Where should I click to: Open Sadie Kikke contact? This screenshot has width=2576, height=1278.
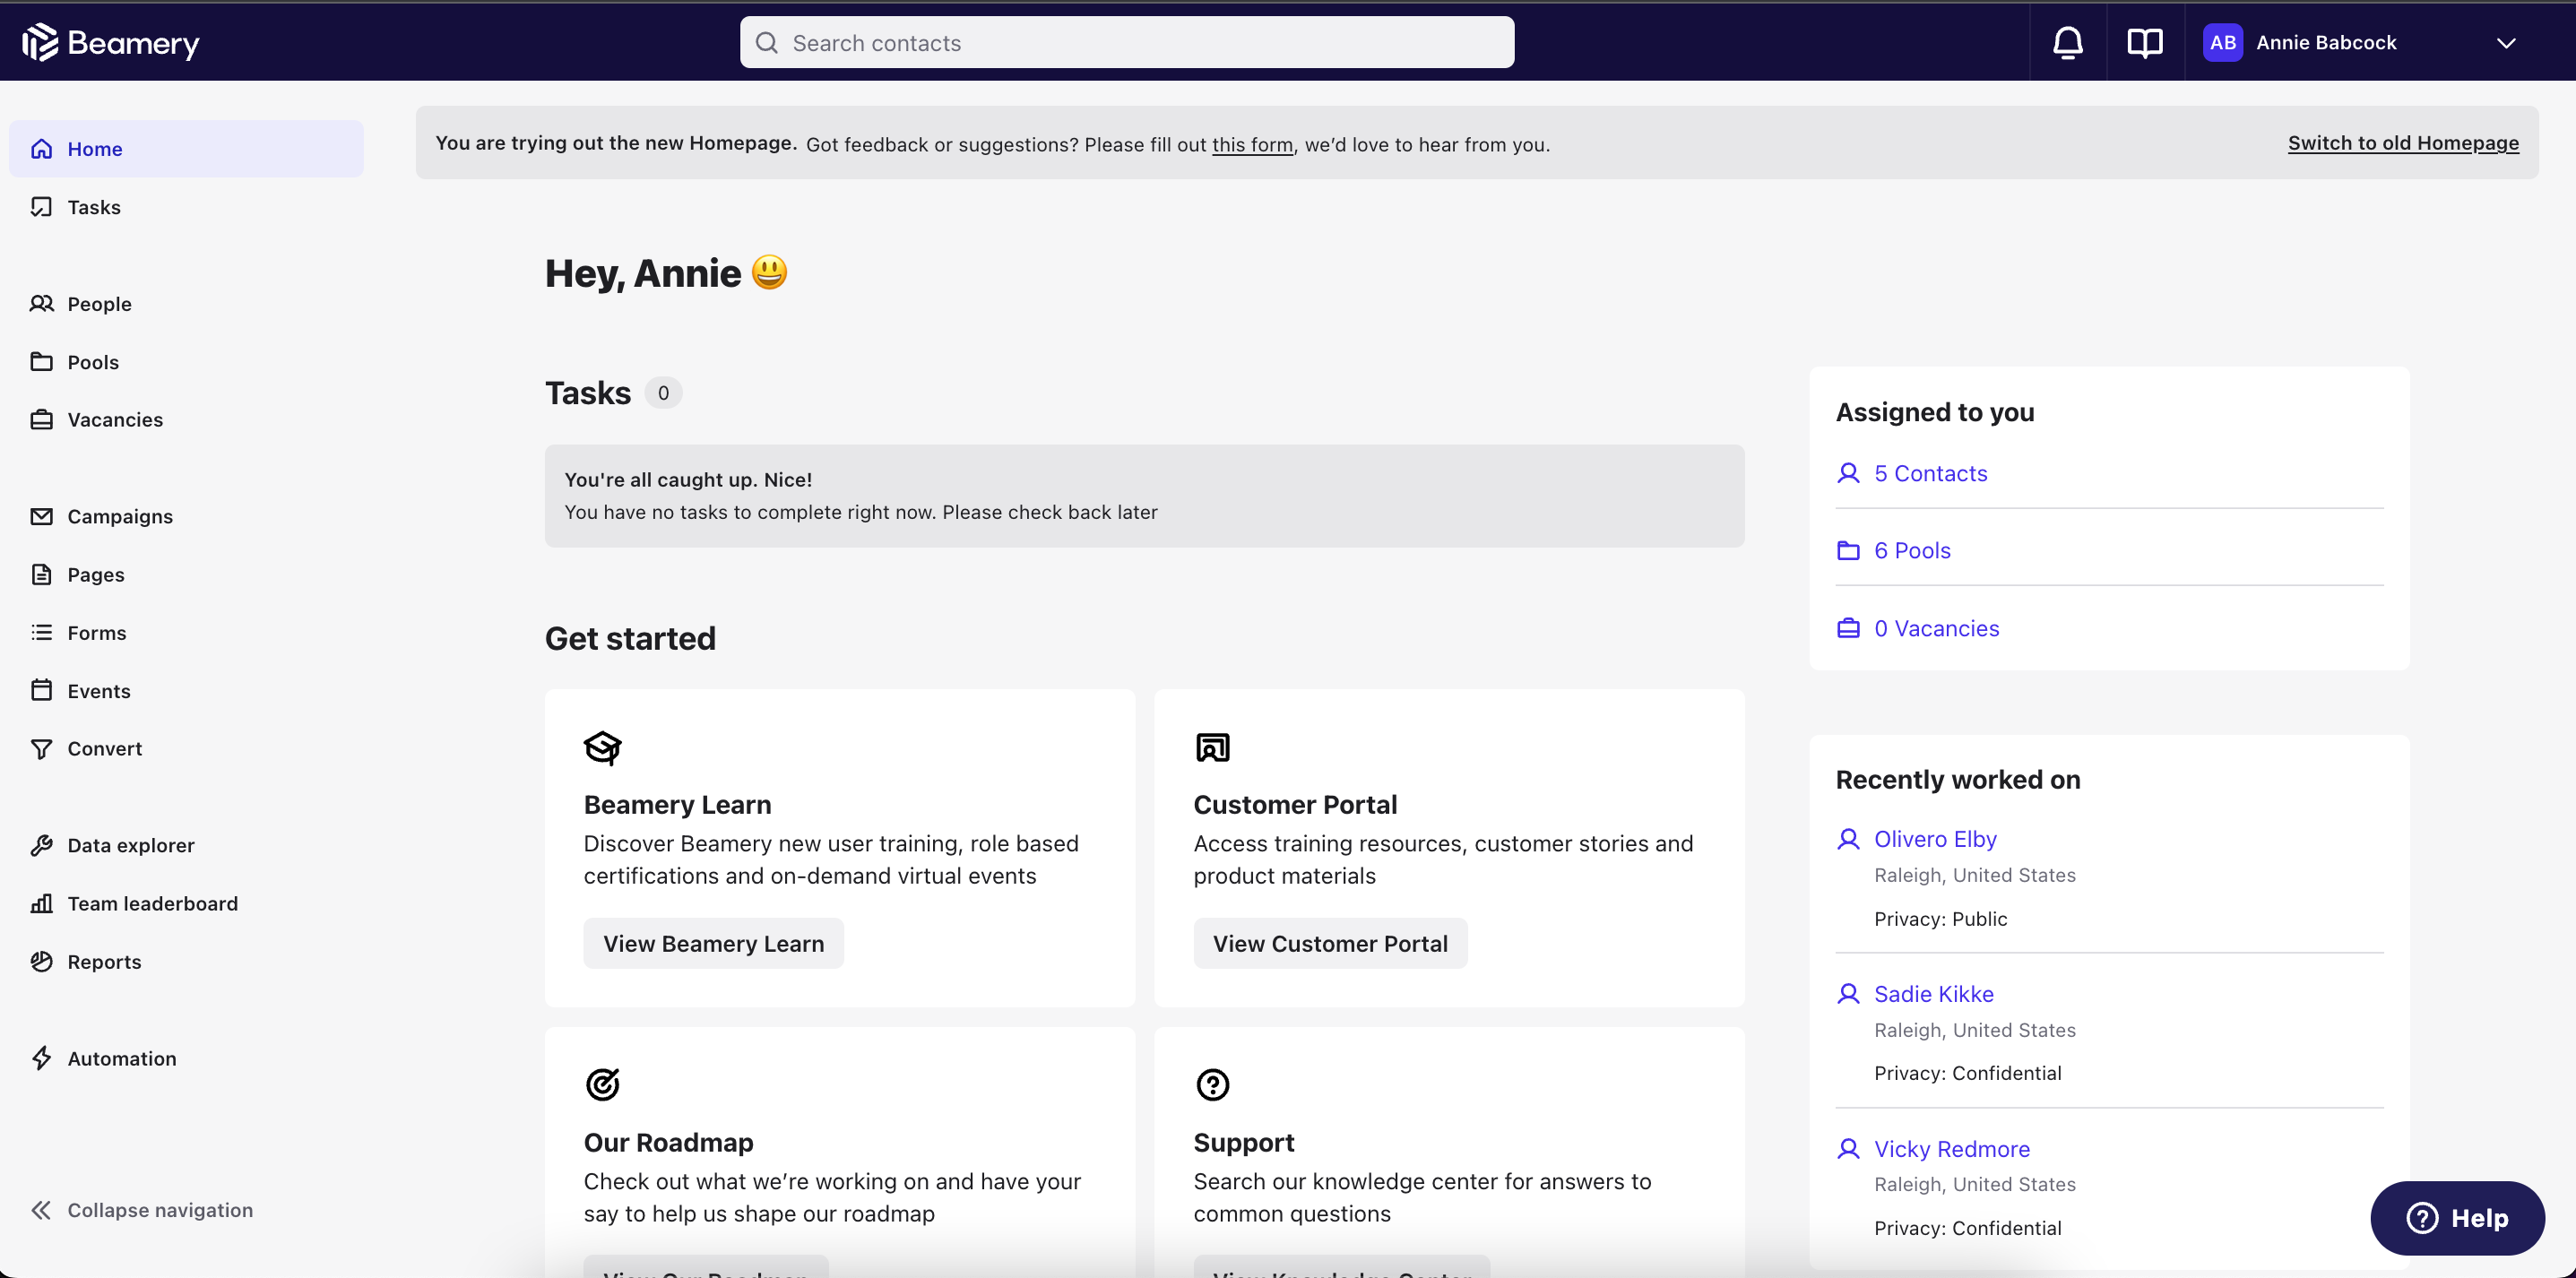coord(1933,994)
